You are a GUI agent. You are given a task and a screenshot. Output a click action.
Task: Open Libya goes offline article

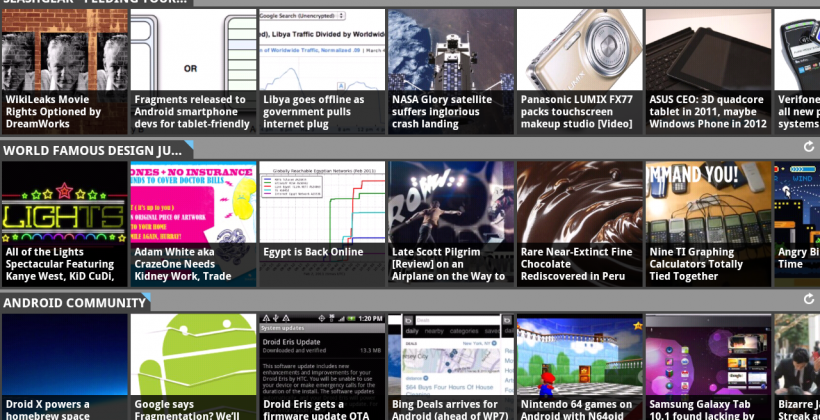click(322, 72)
